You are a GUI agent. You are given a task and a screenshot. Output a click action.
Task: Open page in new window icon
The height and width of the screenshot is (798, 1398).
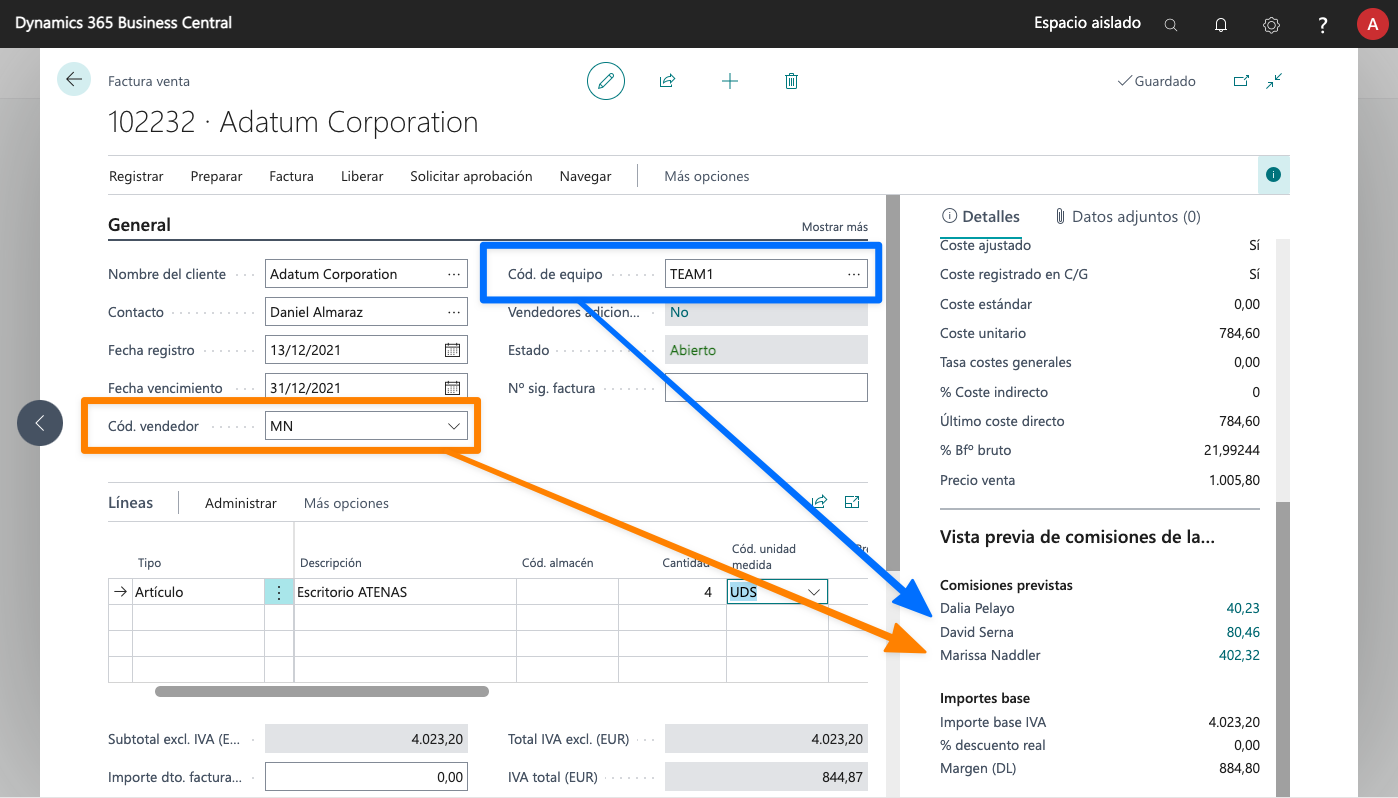pos(1241,81)
